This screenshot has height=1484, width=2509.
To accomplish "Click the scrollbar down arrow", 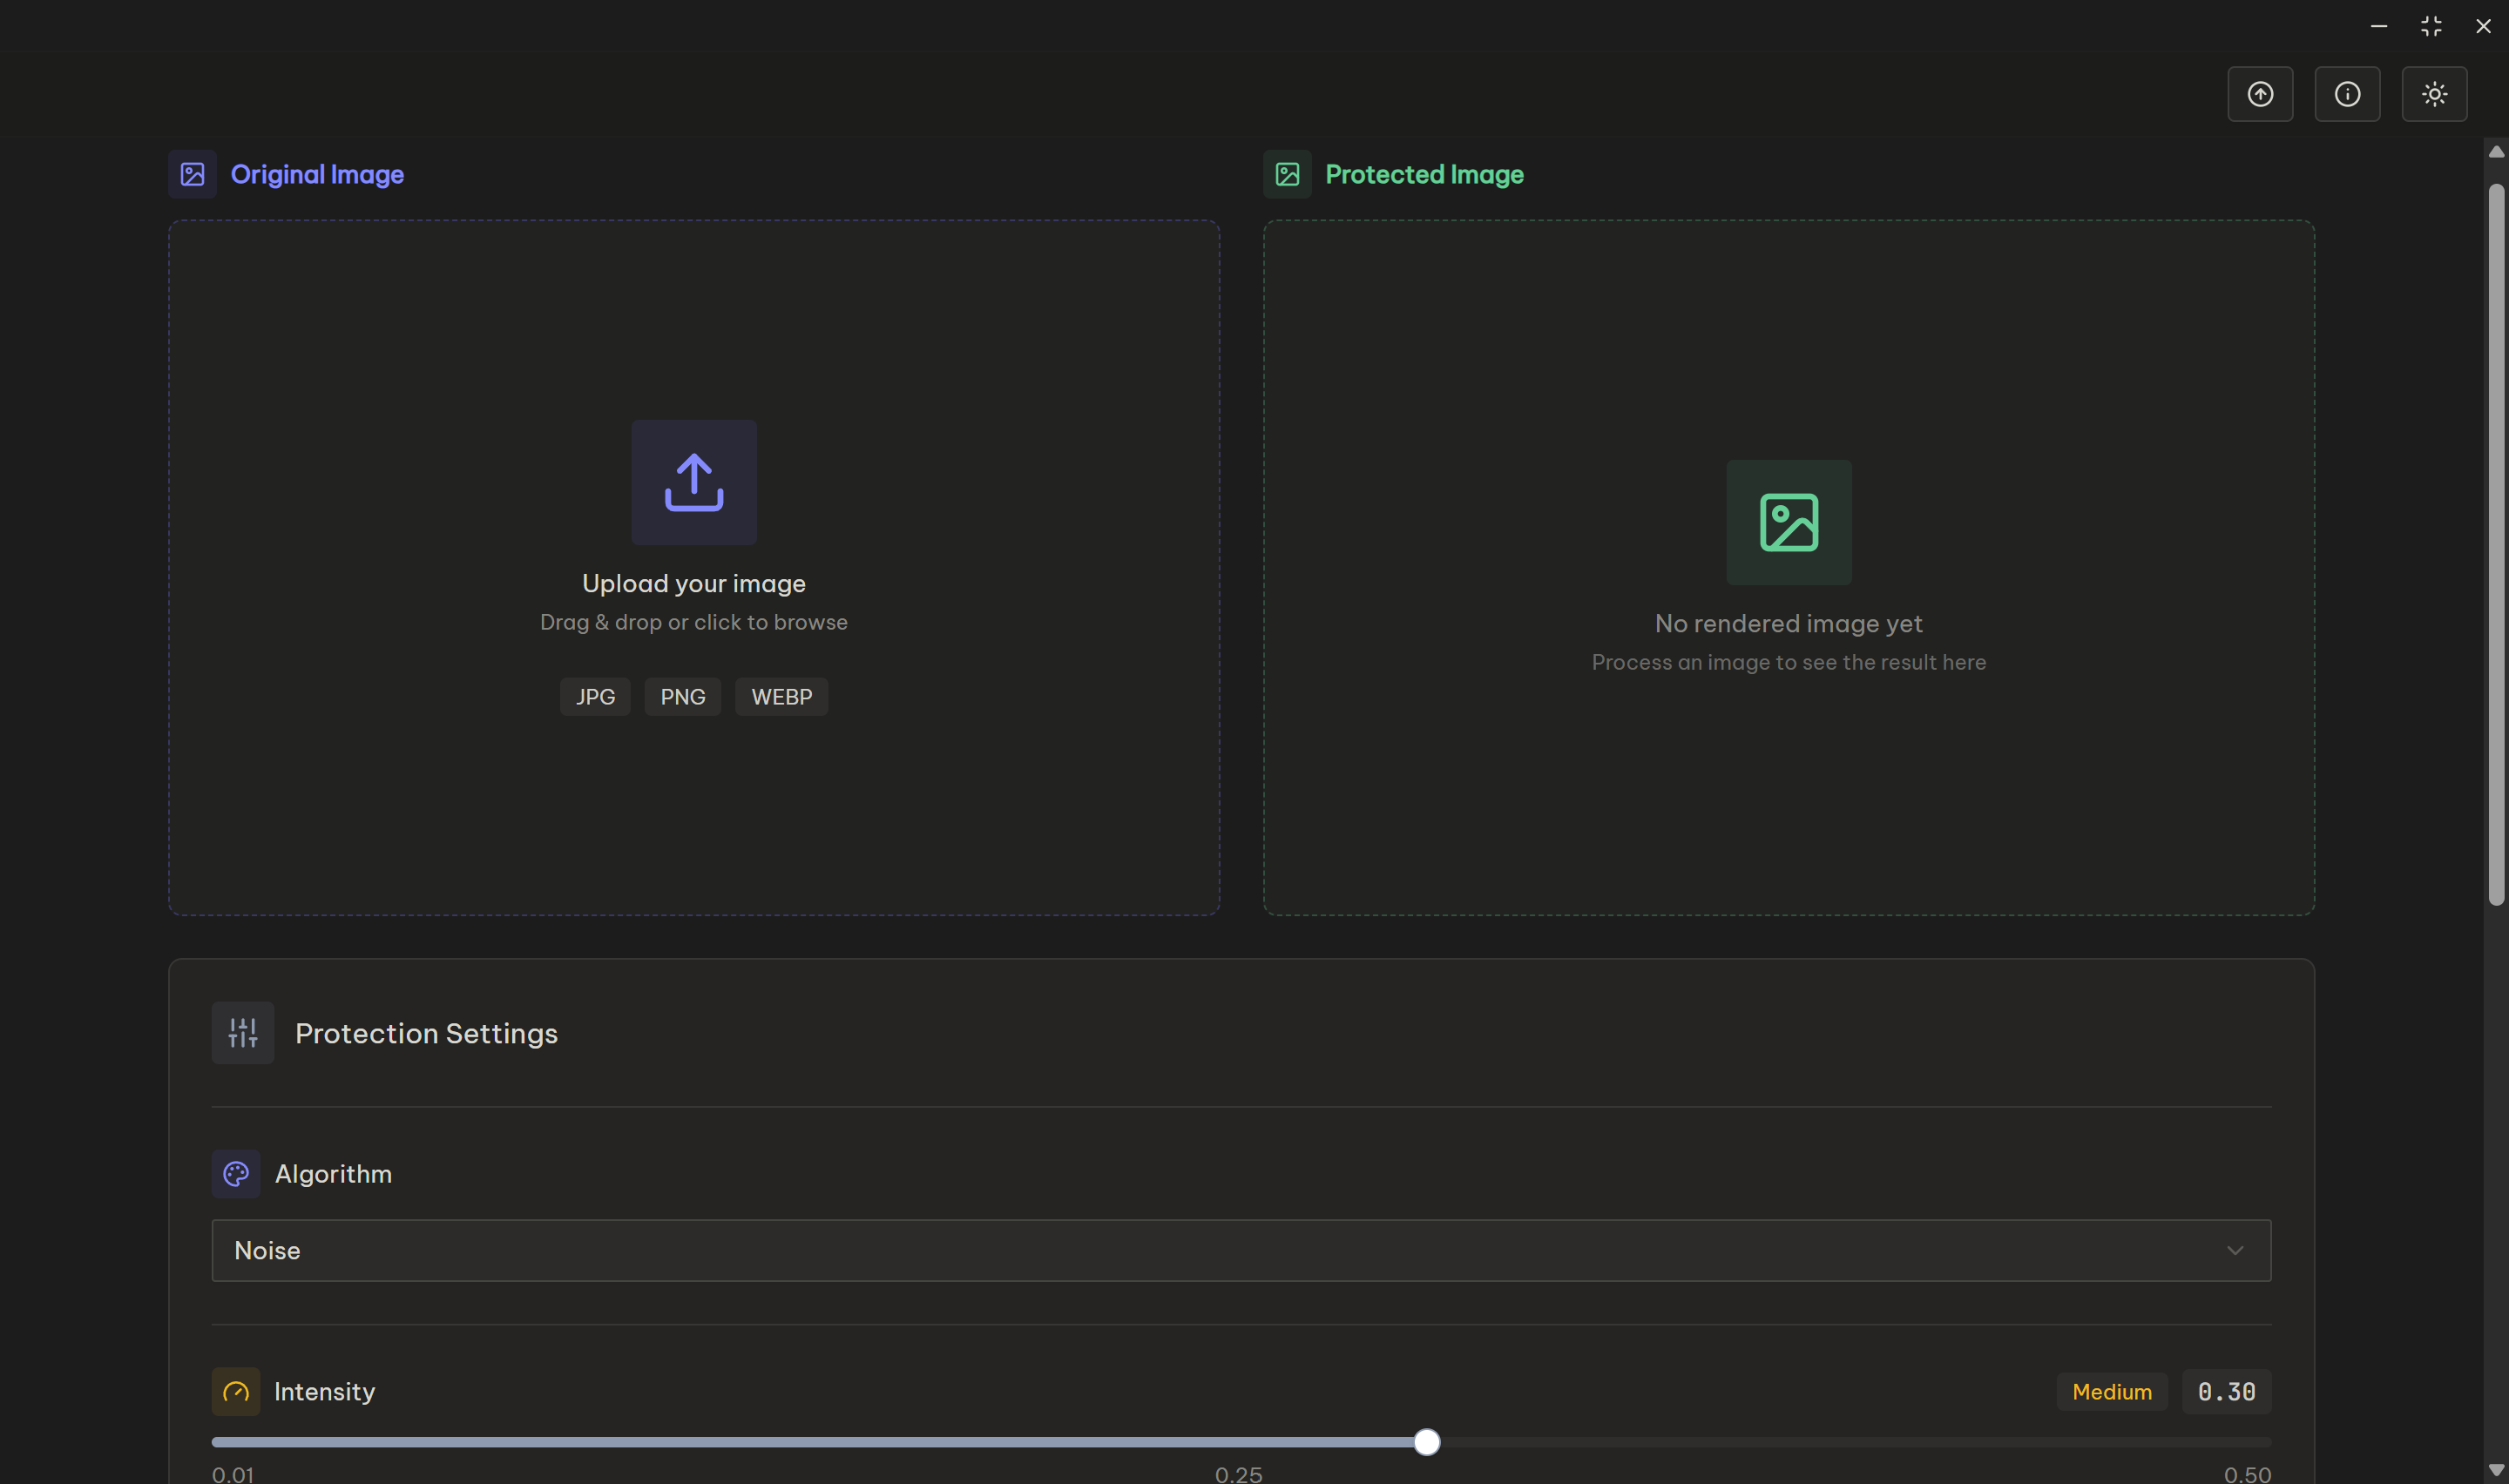I will [2495, 1469].
